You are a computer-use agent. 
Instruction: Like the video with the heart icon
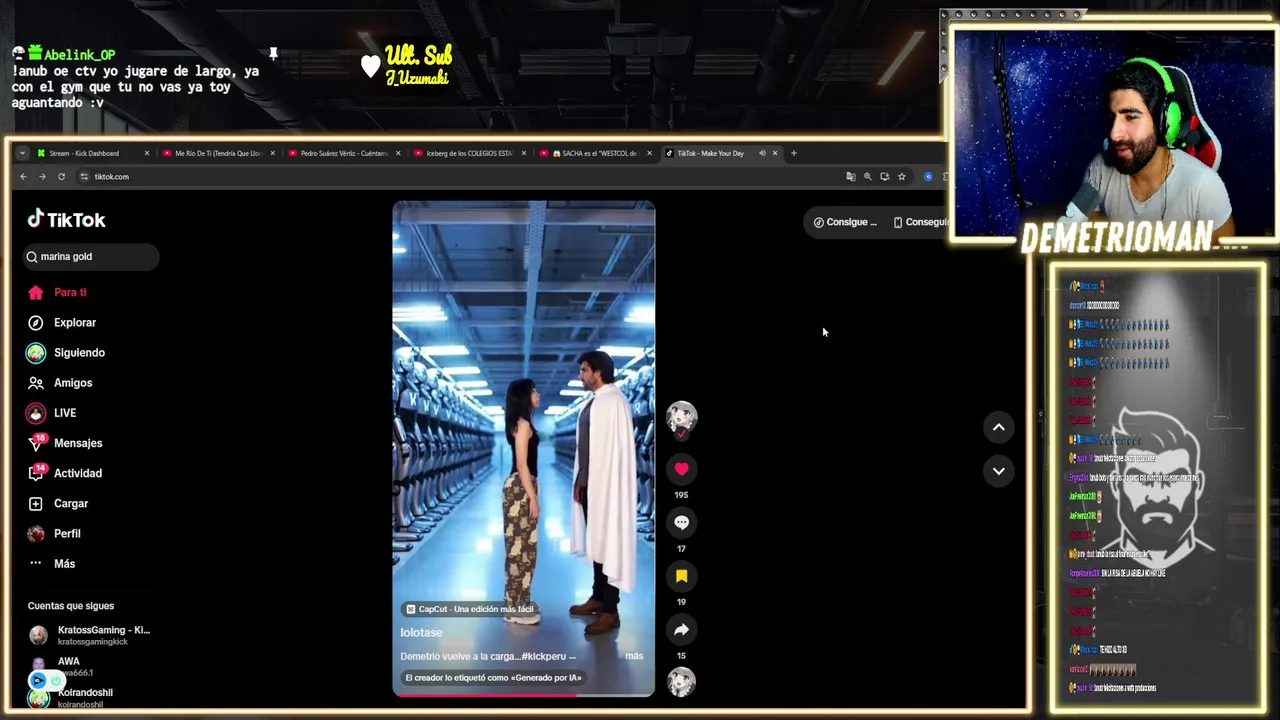tap(681, 468)
